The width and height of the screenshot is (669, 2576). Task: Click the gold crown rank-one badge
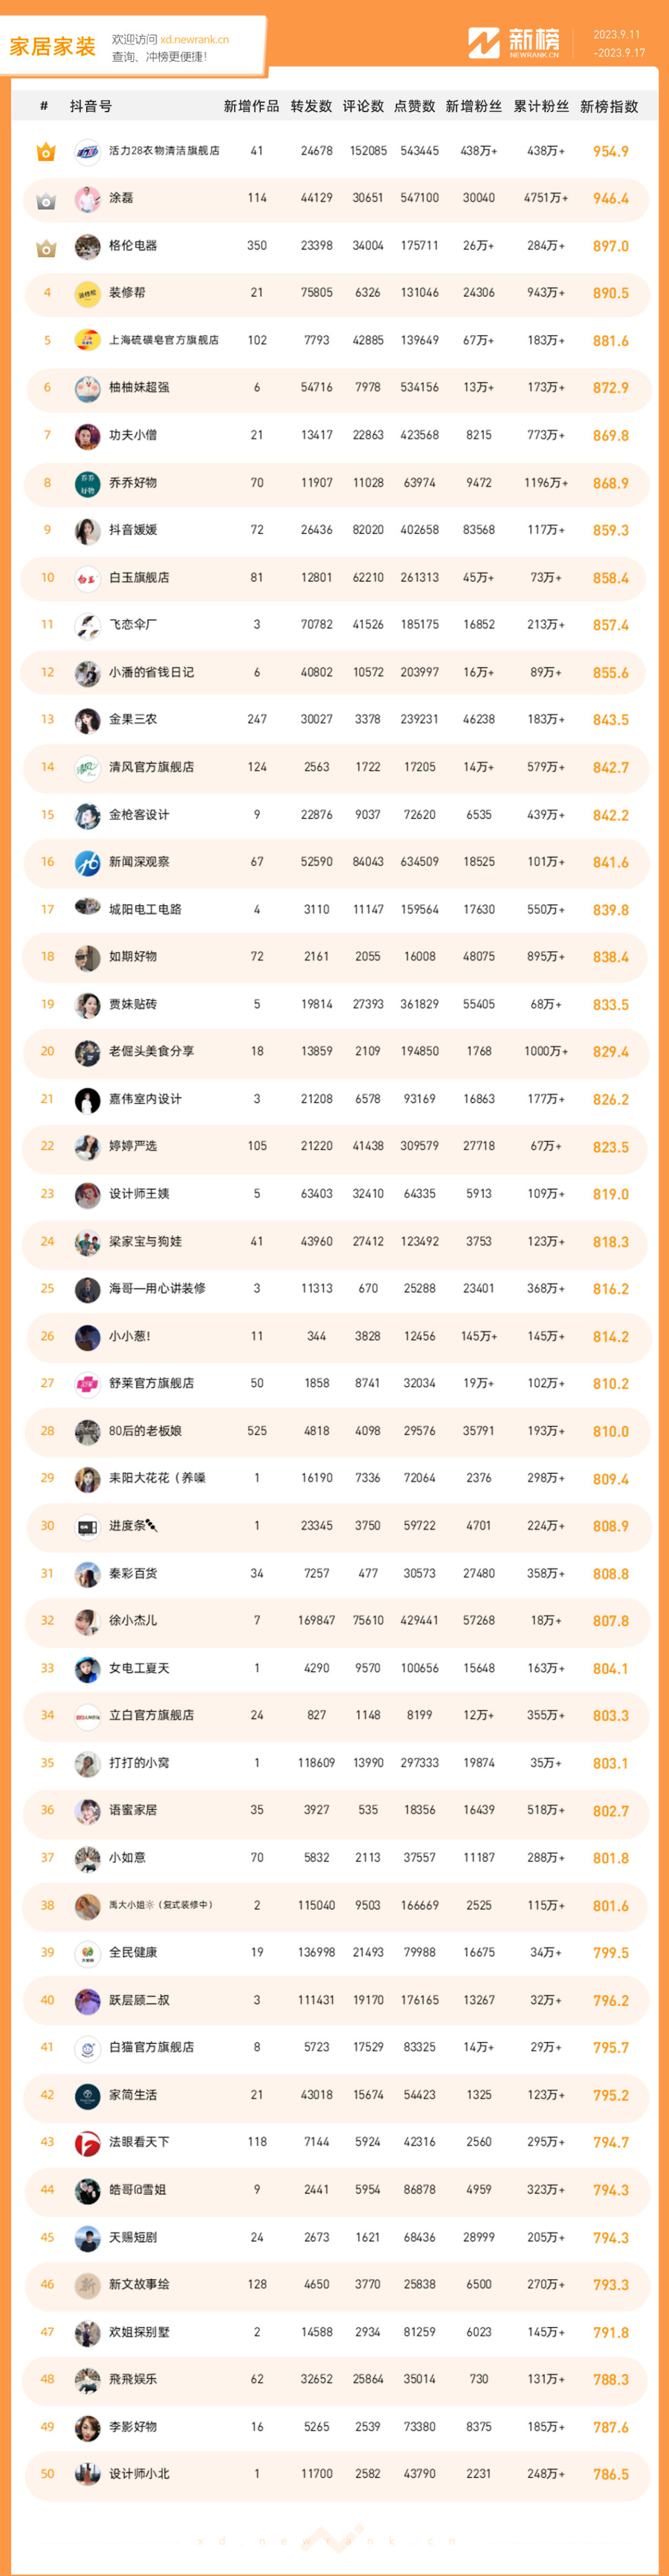pos(46,152)
